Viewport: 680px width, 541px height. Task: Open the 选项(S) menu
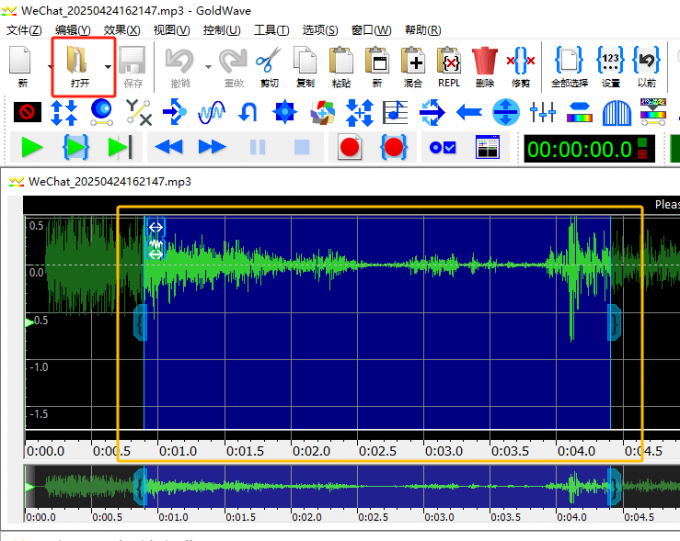coord(320,30)
